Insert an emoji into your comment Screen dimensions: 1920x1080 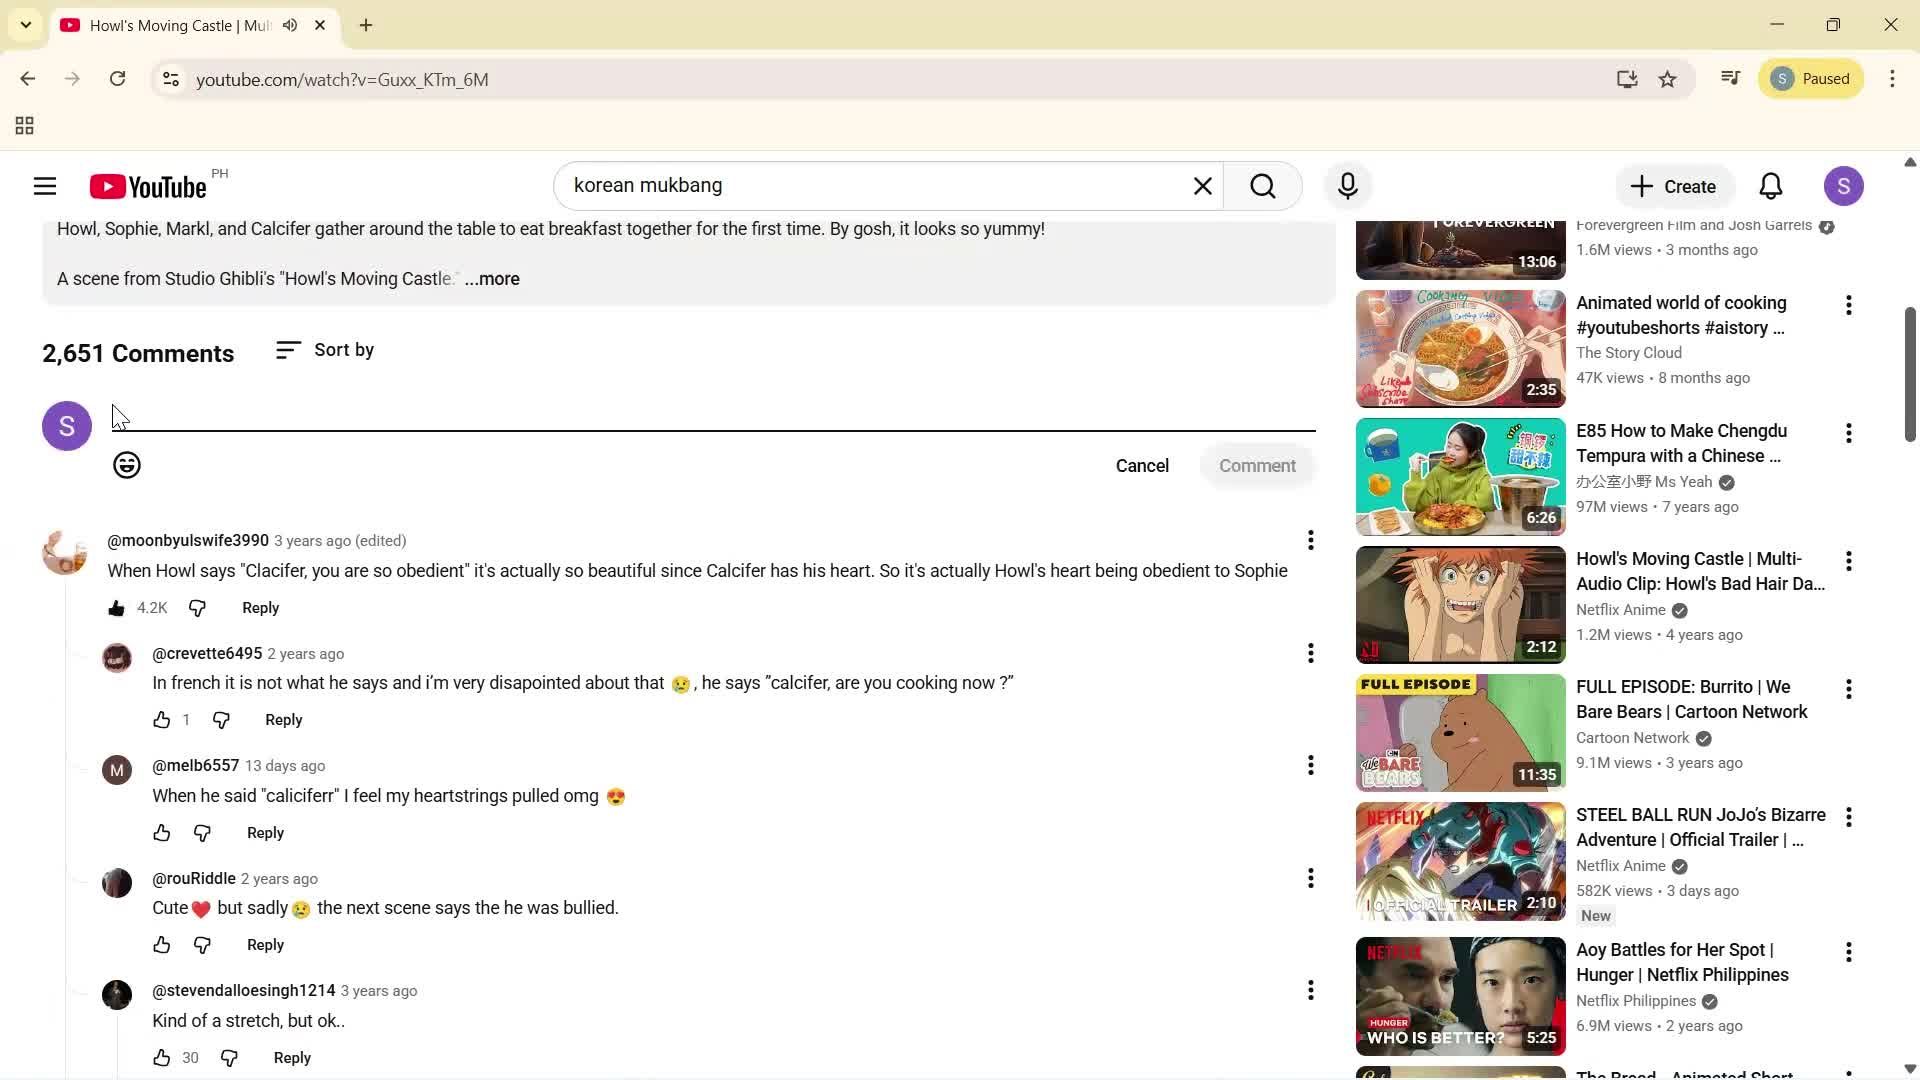[126, 465]
